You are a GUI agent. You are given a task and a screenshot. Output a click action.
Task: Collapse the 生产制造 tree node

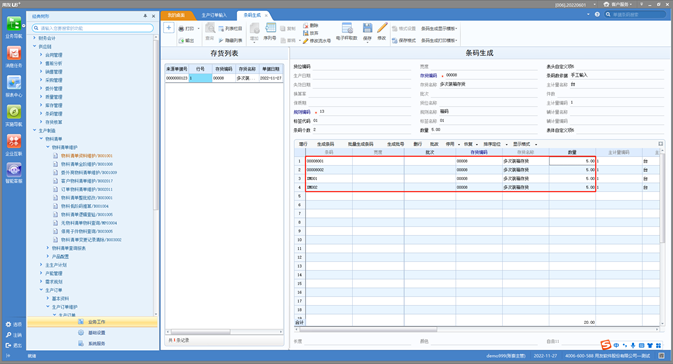35,130
